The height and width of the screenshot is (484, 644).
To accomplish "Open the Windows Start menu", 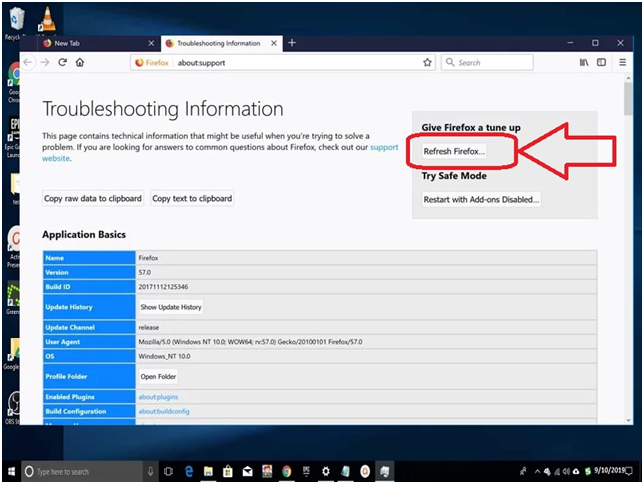I will 12,471.
